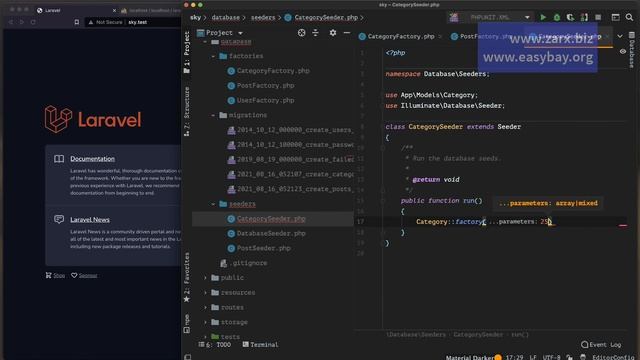Collapse the seeders folder
Screen dimensions: 640x360
point(213,204)
